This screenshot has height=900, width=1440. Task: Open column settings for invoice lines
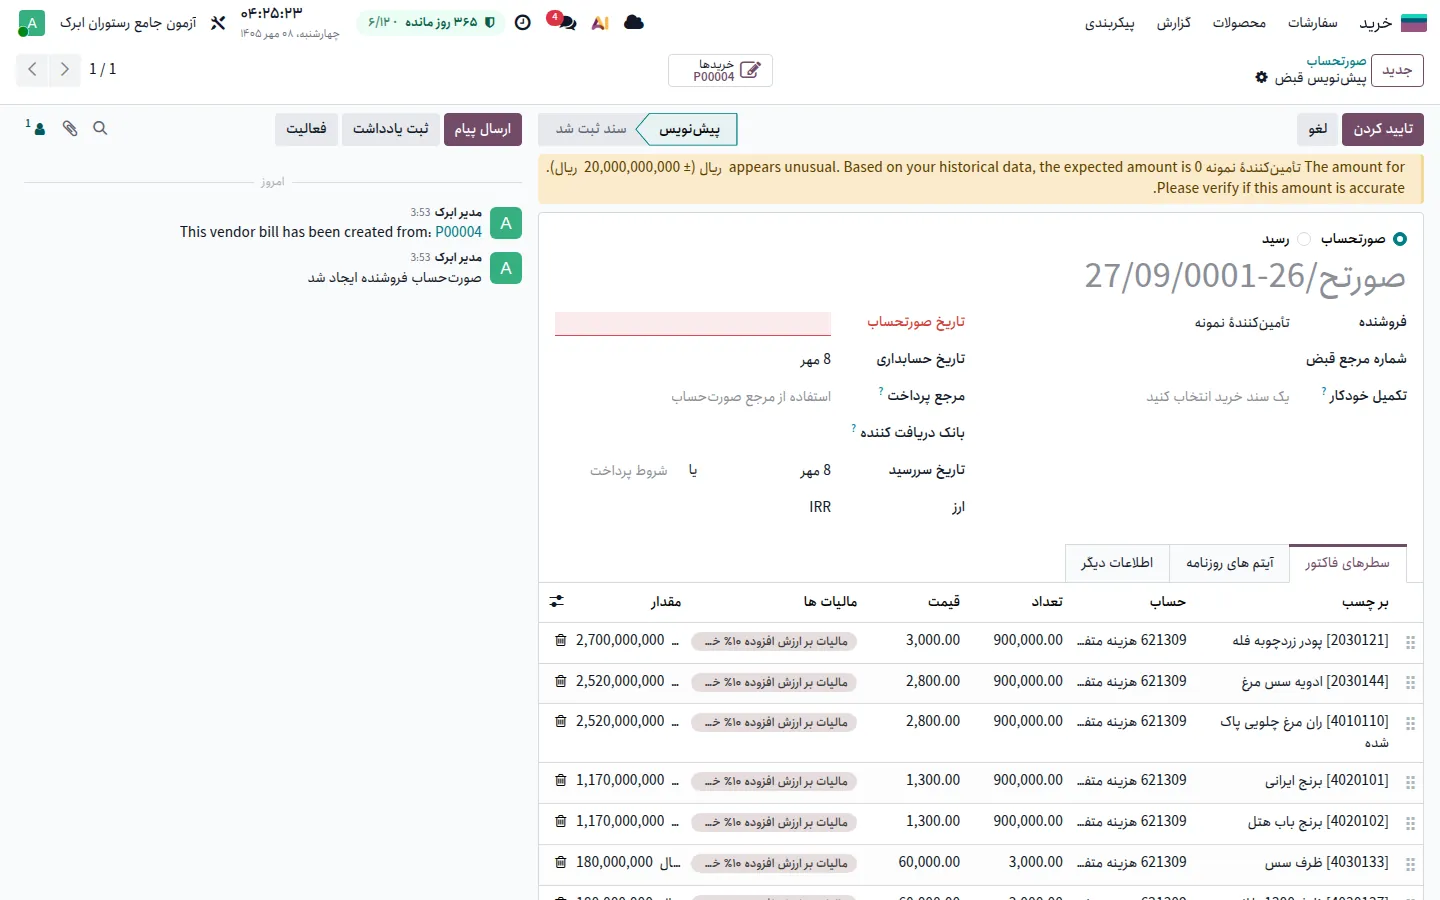557,601
